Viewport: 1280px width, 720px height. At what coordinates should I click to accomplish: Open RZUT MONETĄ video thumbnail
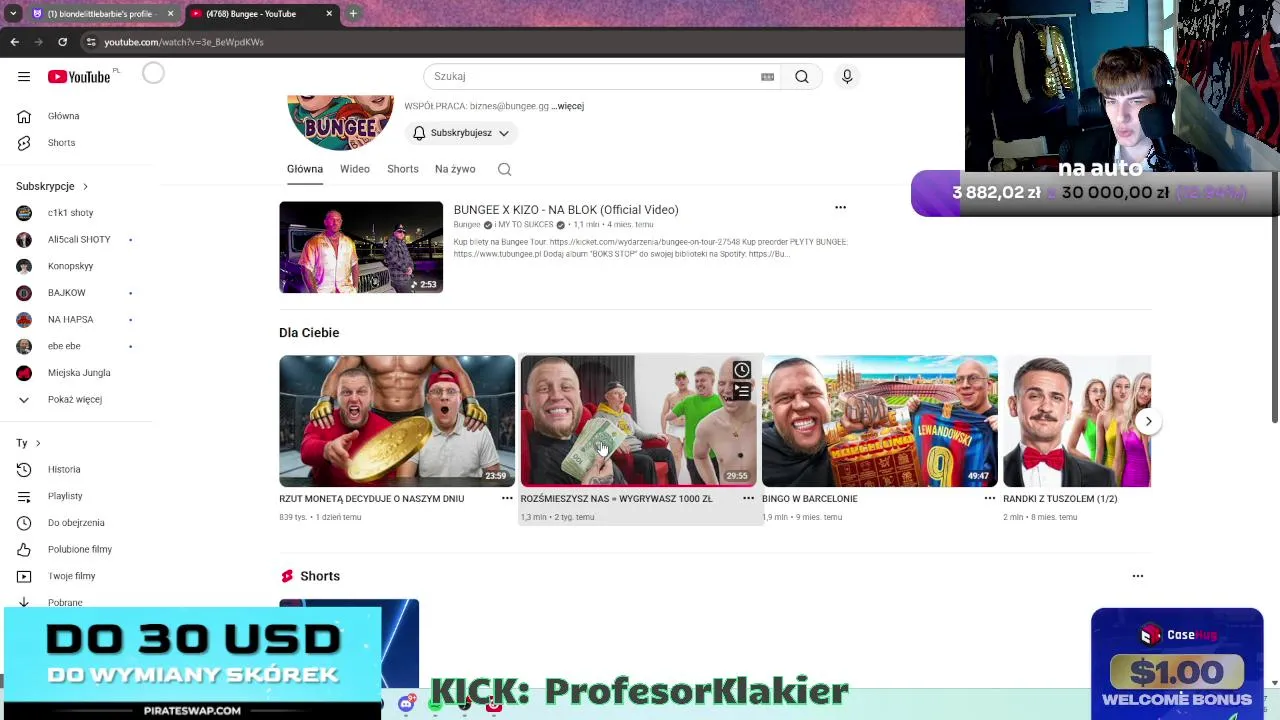(x=397, y=421)
